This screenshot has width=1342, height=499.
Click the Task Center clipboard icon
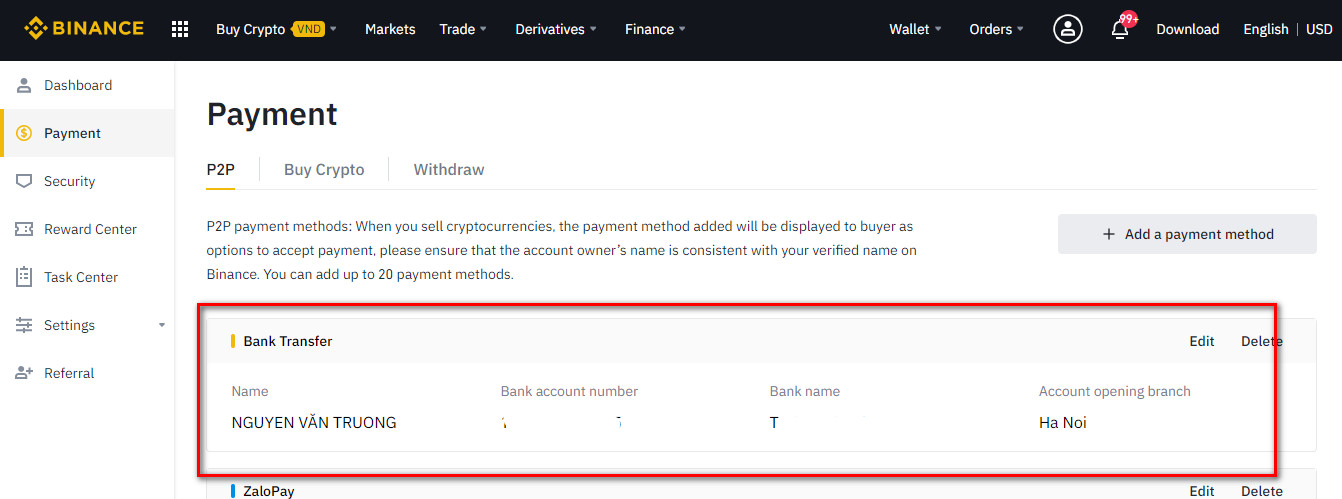(x=24, y=277)
